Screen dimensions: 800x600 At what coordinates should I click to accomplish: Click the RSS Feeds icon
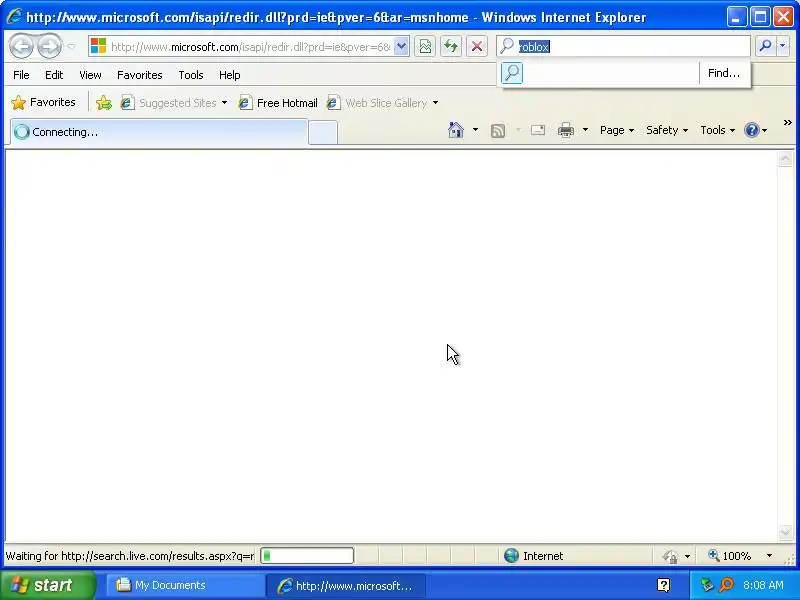[498, 131]
